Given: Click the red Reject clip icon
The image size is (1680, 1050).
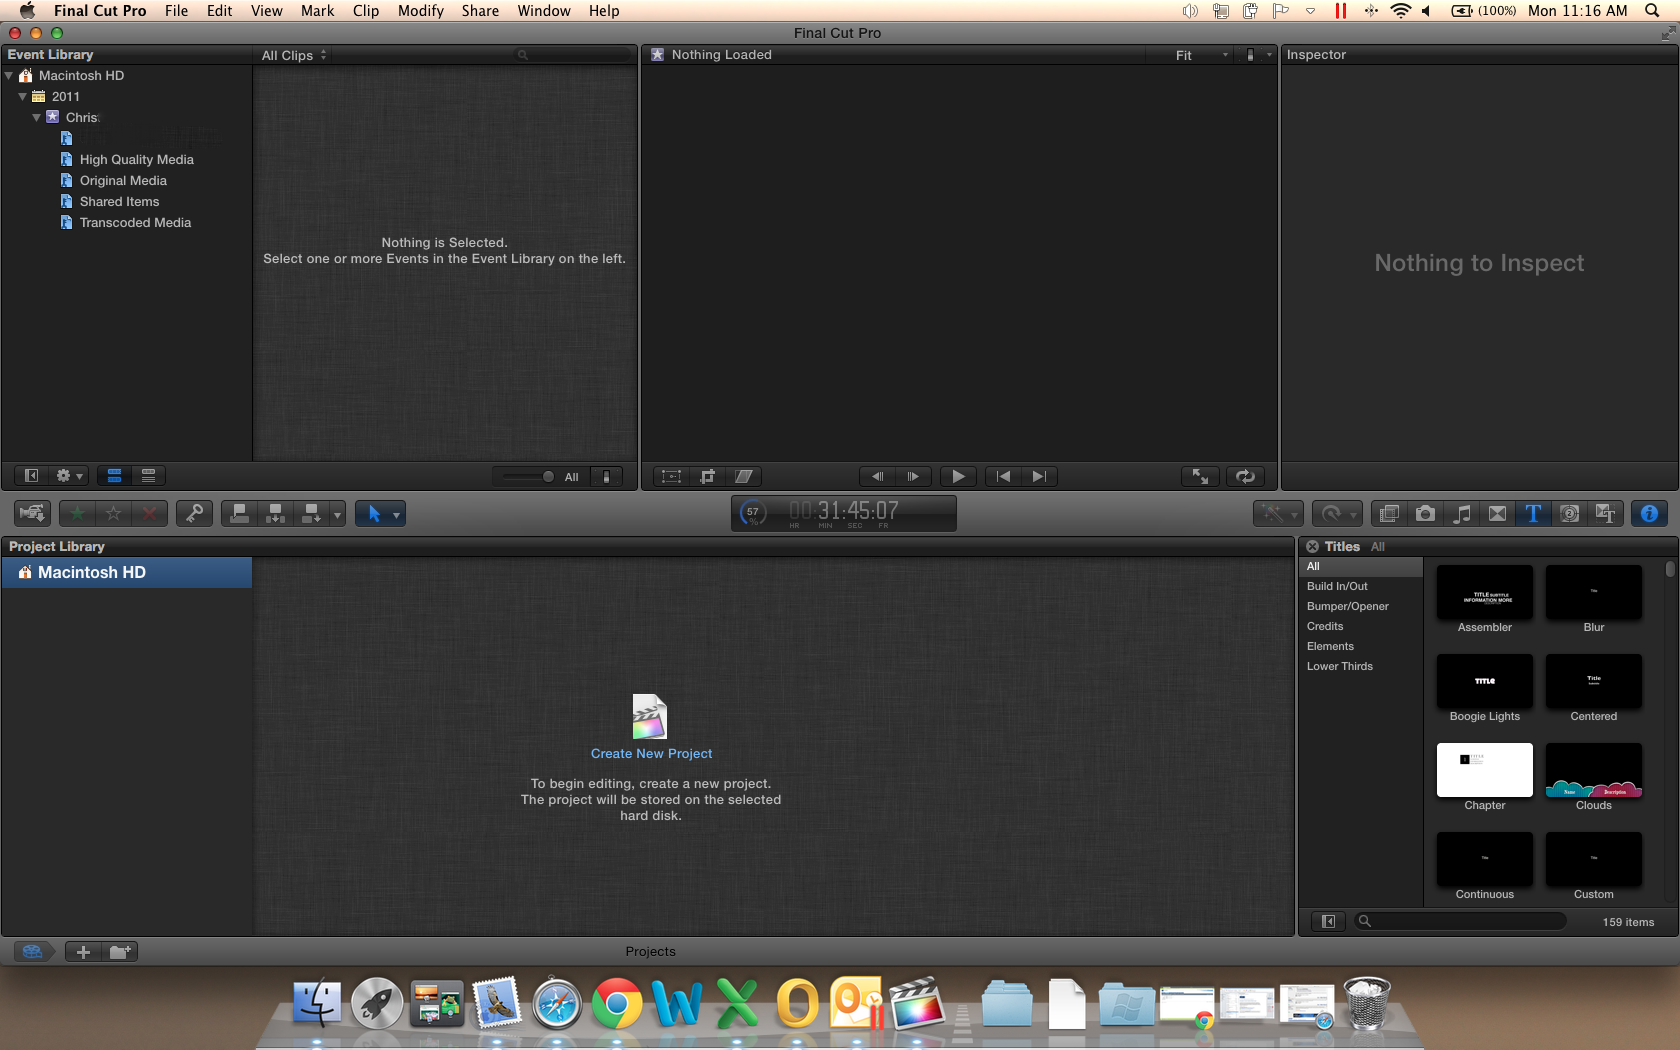Looking at the screenshot, I should click(x=149, y=513).
